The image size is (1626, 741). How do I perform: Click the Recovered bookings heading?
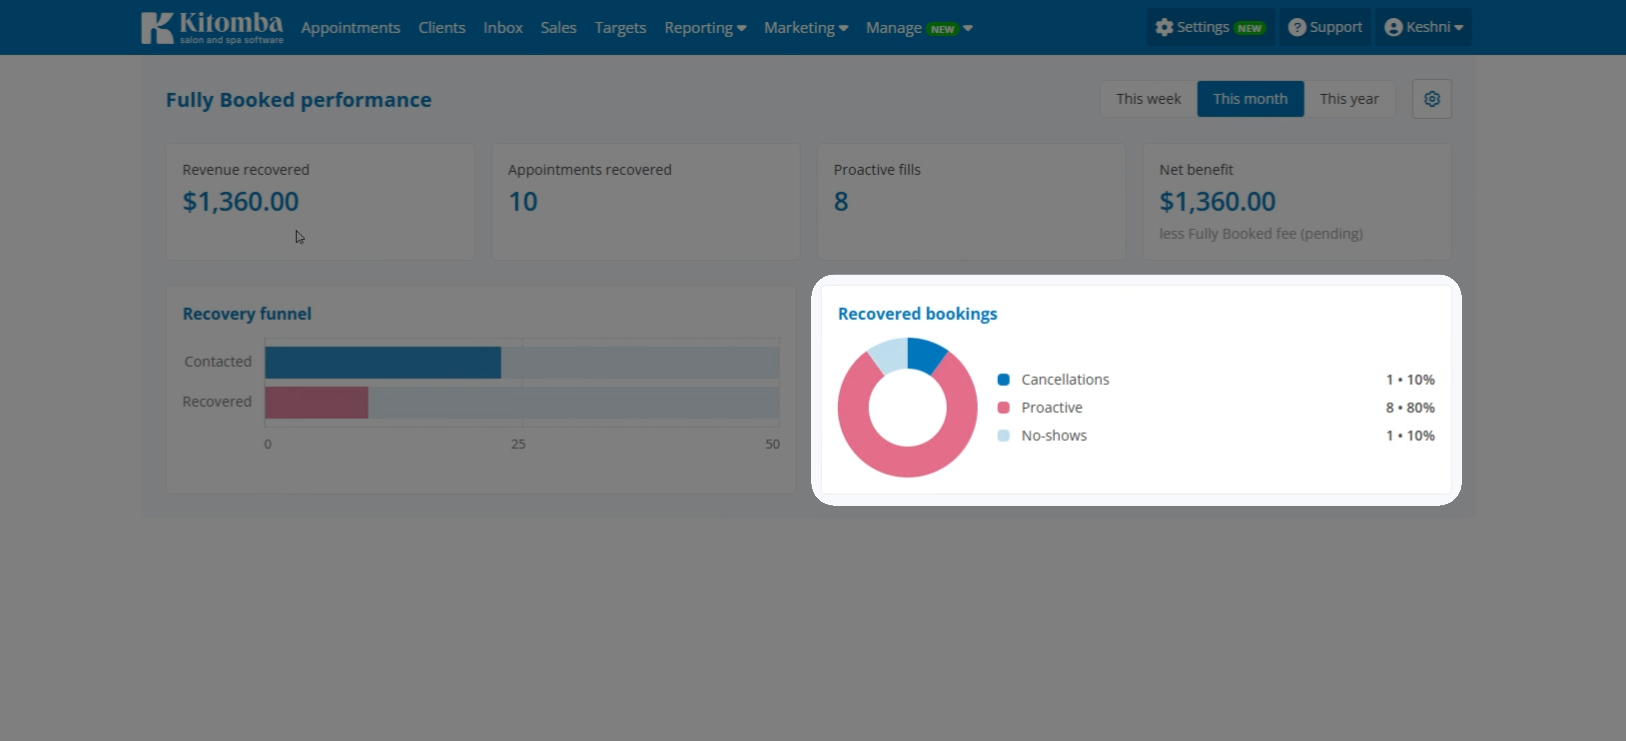tap(917, 314)
